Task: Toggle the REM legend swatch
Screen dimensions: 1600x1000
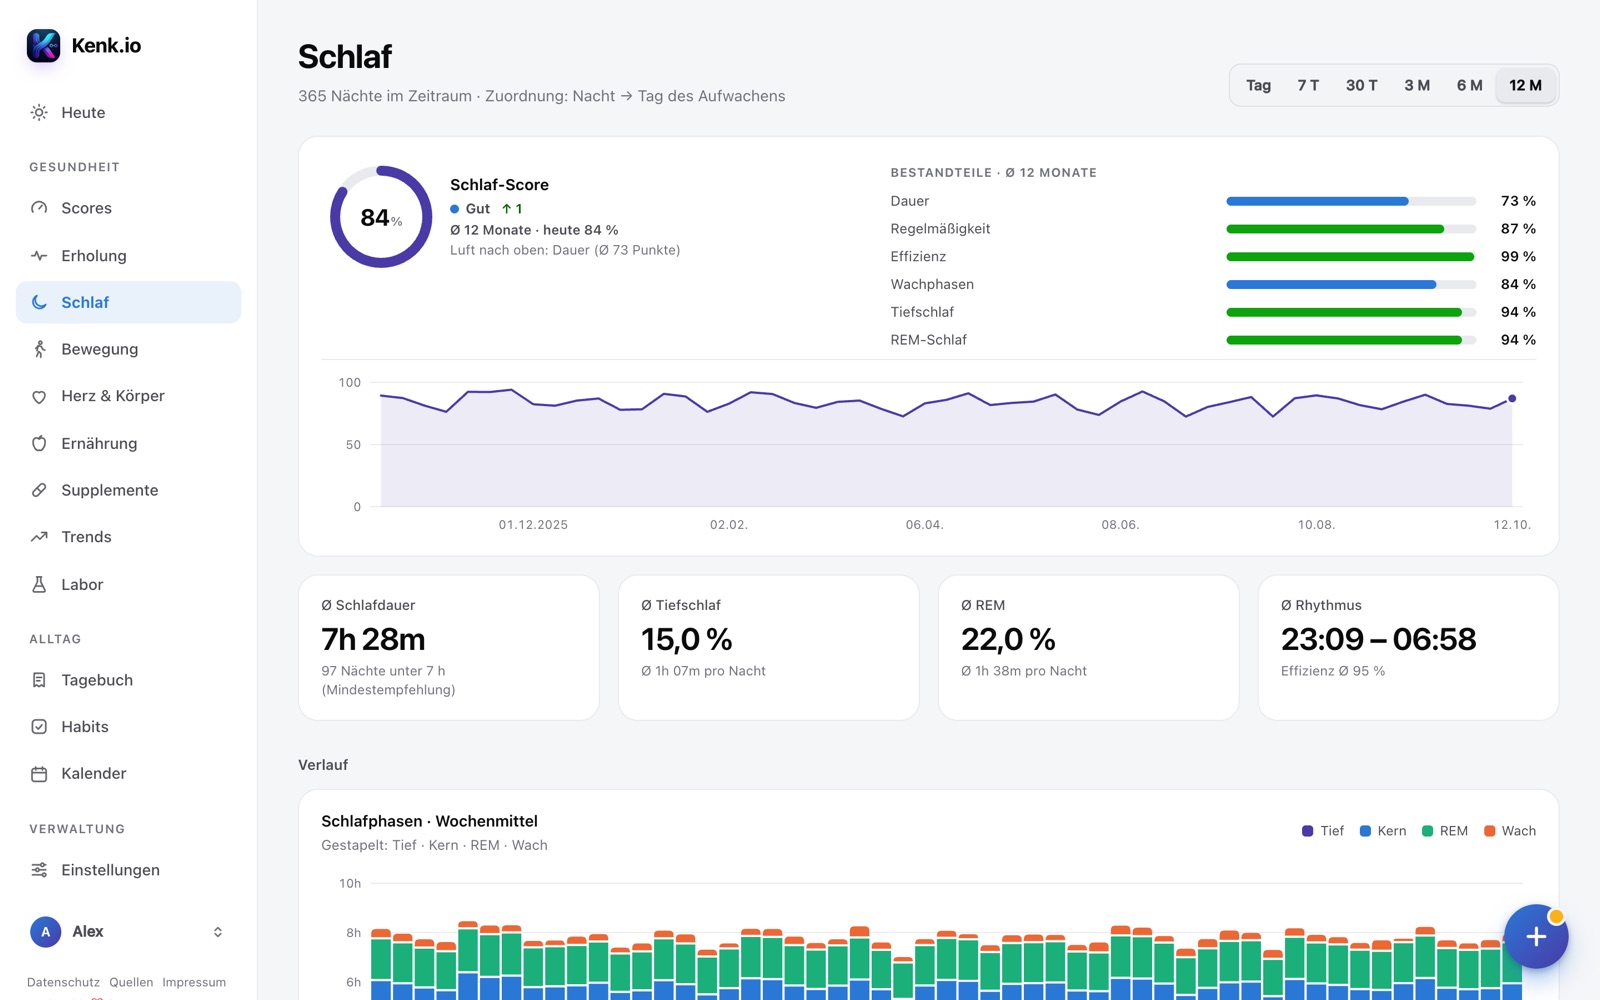Action: coord(1427,831)
